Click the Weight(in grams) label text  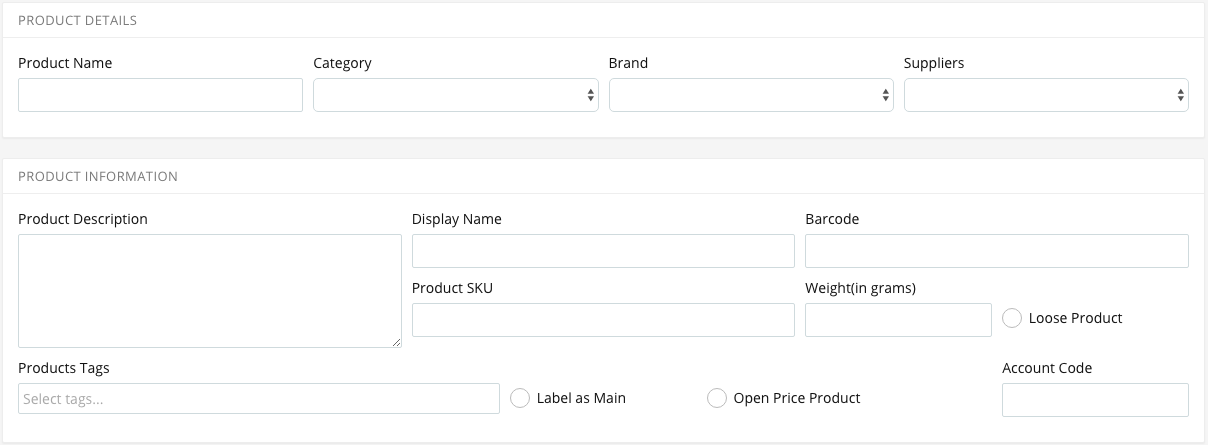point(861,288)
